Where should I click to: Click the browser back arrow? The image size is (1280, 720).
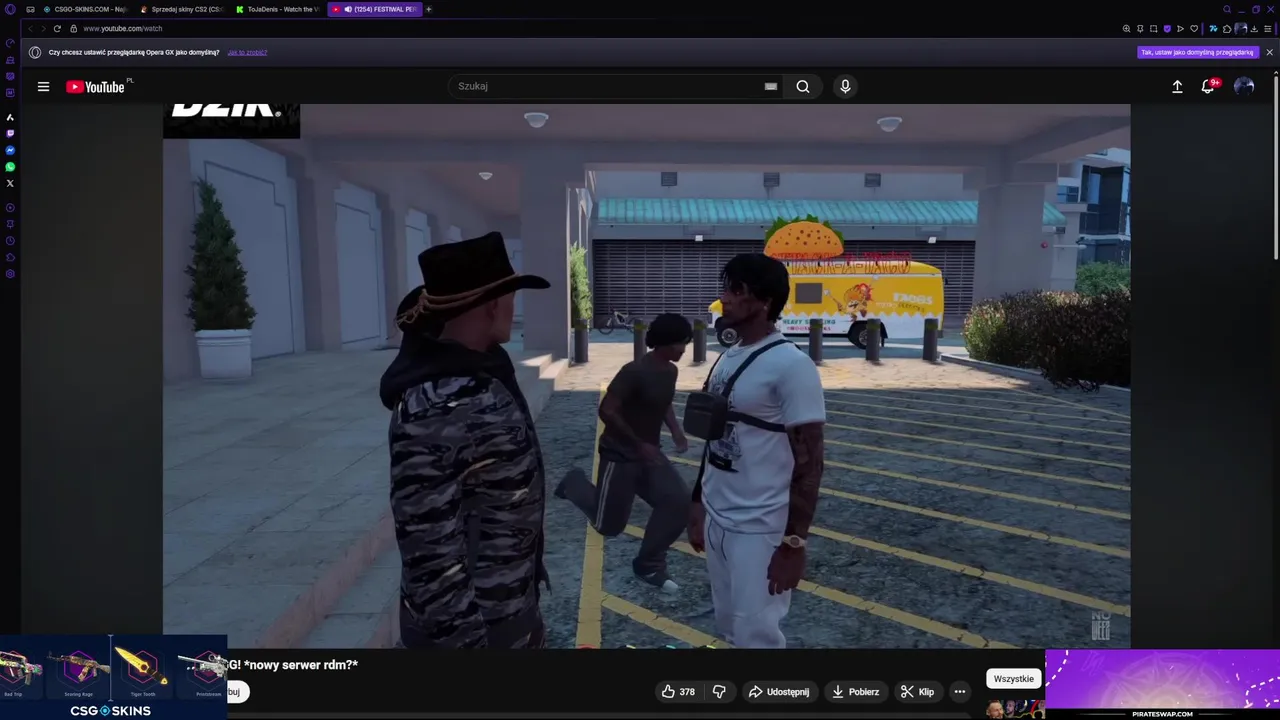coord(30,28)
